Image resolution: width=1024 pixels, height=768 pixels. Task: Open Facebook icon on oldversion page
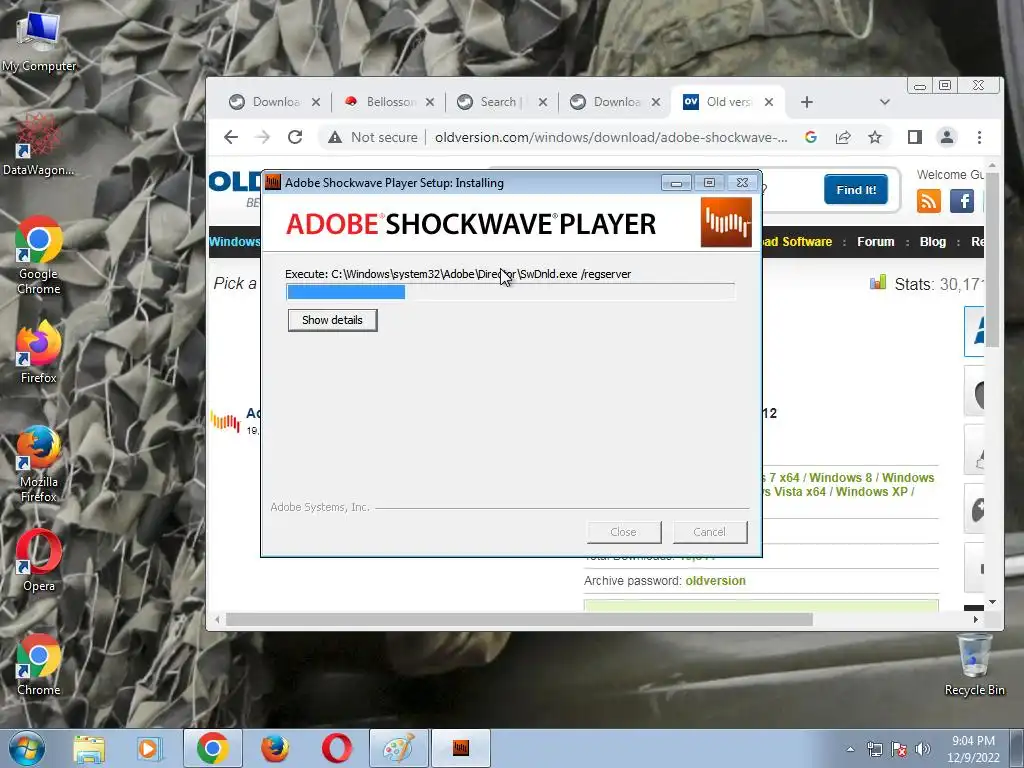pos(962,201)
